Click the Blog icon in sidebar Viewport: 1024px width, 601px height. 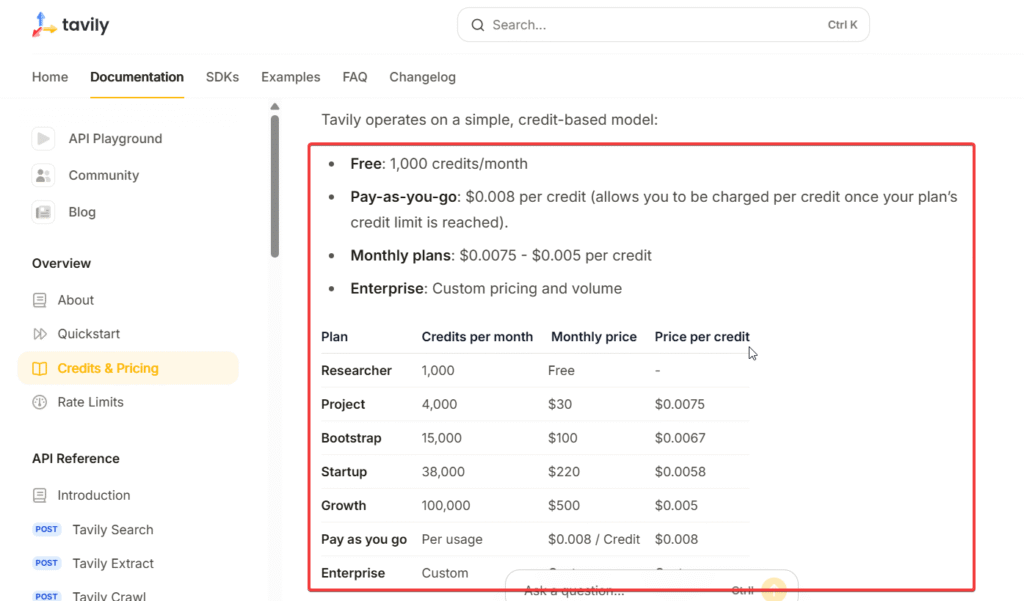point(43,212)
